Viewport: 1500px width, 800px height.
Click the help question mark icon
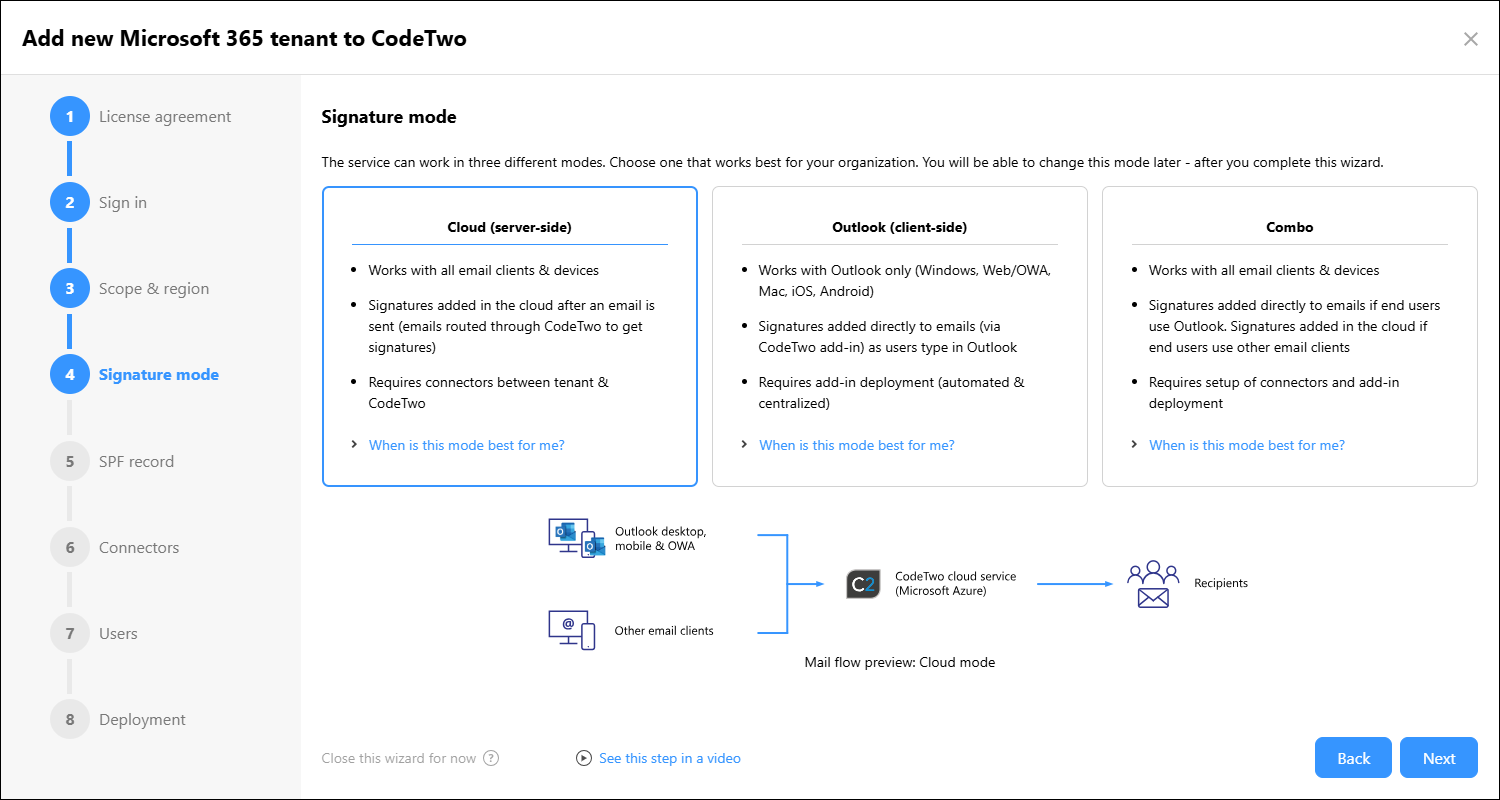[x=491, y=758]
